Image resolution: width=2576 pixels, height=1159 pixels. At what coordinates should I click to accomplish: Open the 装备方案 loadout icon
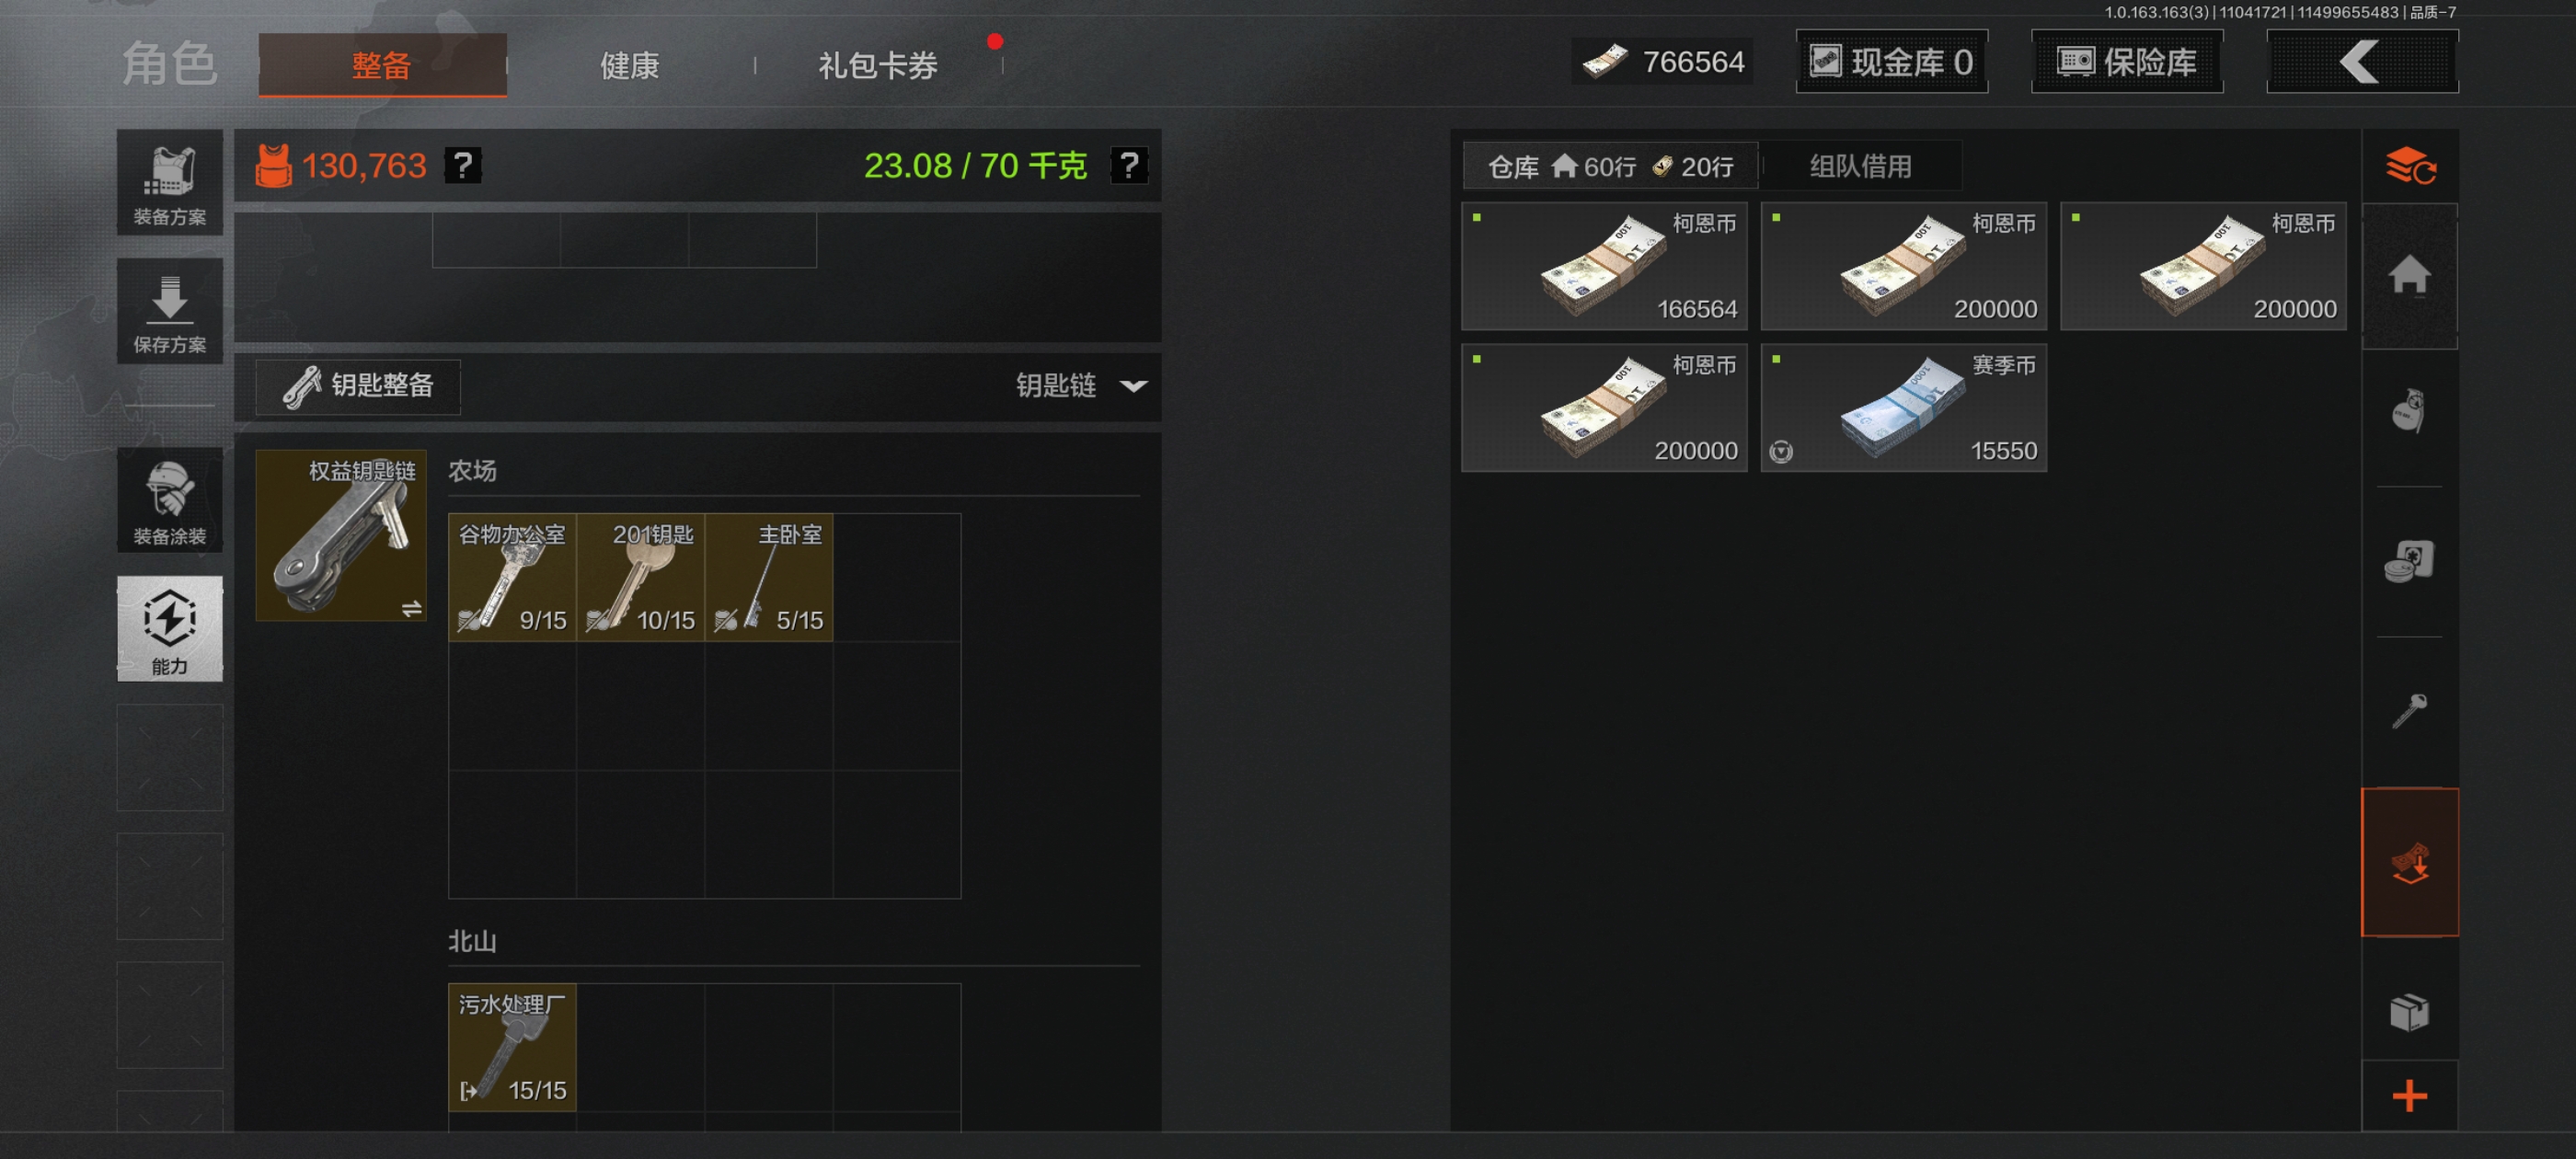169,182
